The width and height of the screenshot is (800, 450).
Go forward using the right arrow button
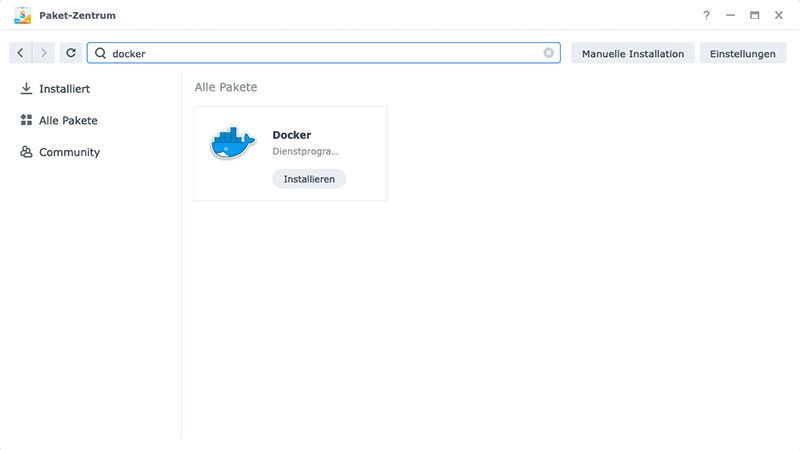click(x=45, y=53)
